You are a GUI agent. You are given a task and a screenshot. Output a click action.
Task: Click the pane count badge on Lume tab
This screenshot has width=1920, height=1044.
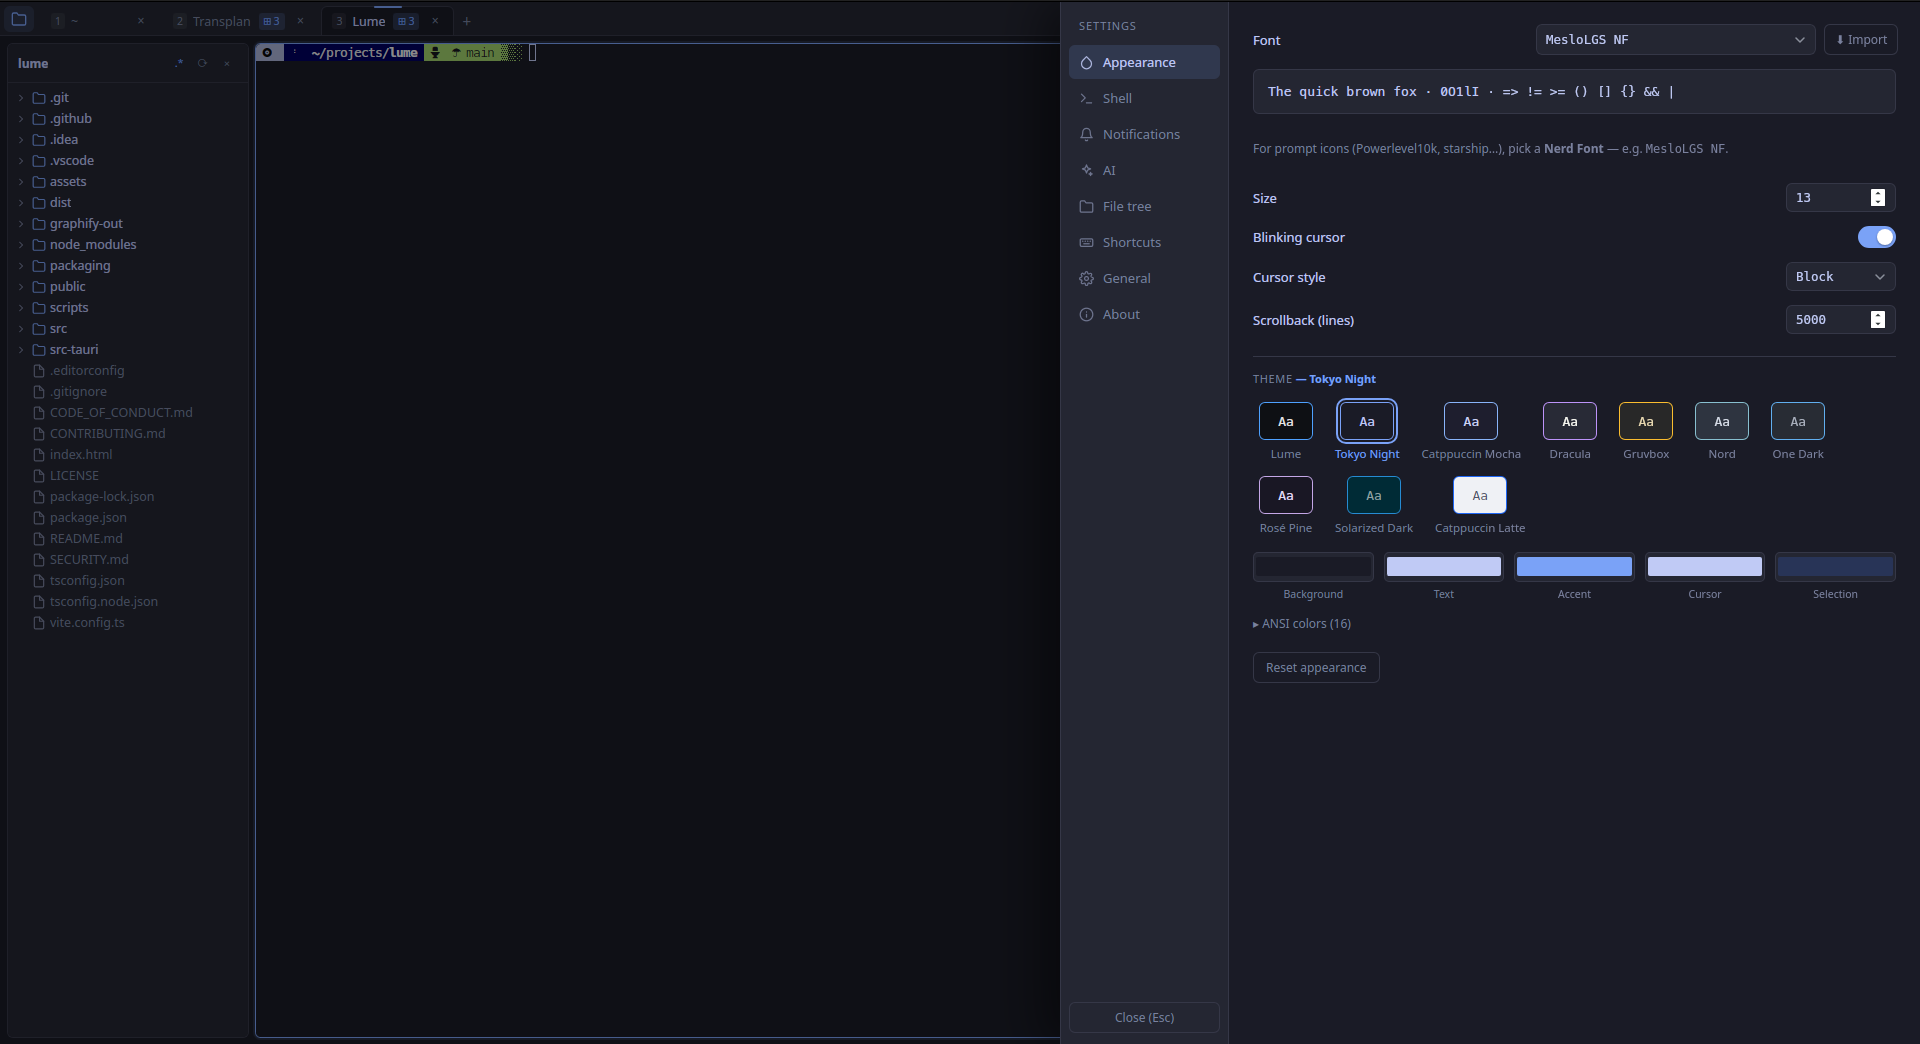pyautogui.click(x=406, y=21)
